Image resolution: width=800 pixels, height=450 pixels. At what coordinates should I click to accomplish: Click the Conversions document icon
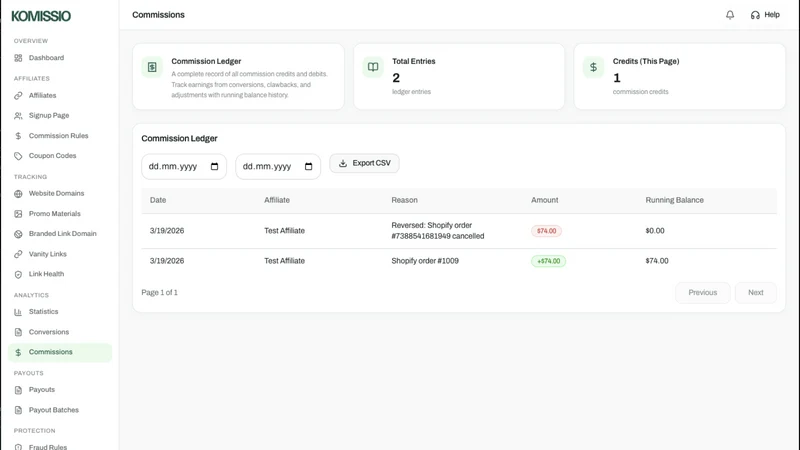pyautogui.click(x=18, y=332)
